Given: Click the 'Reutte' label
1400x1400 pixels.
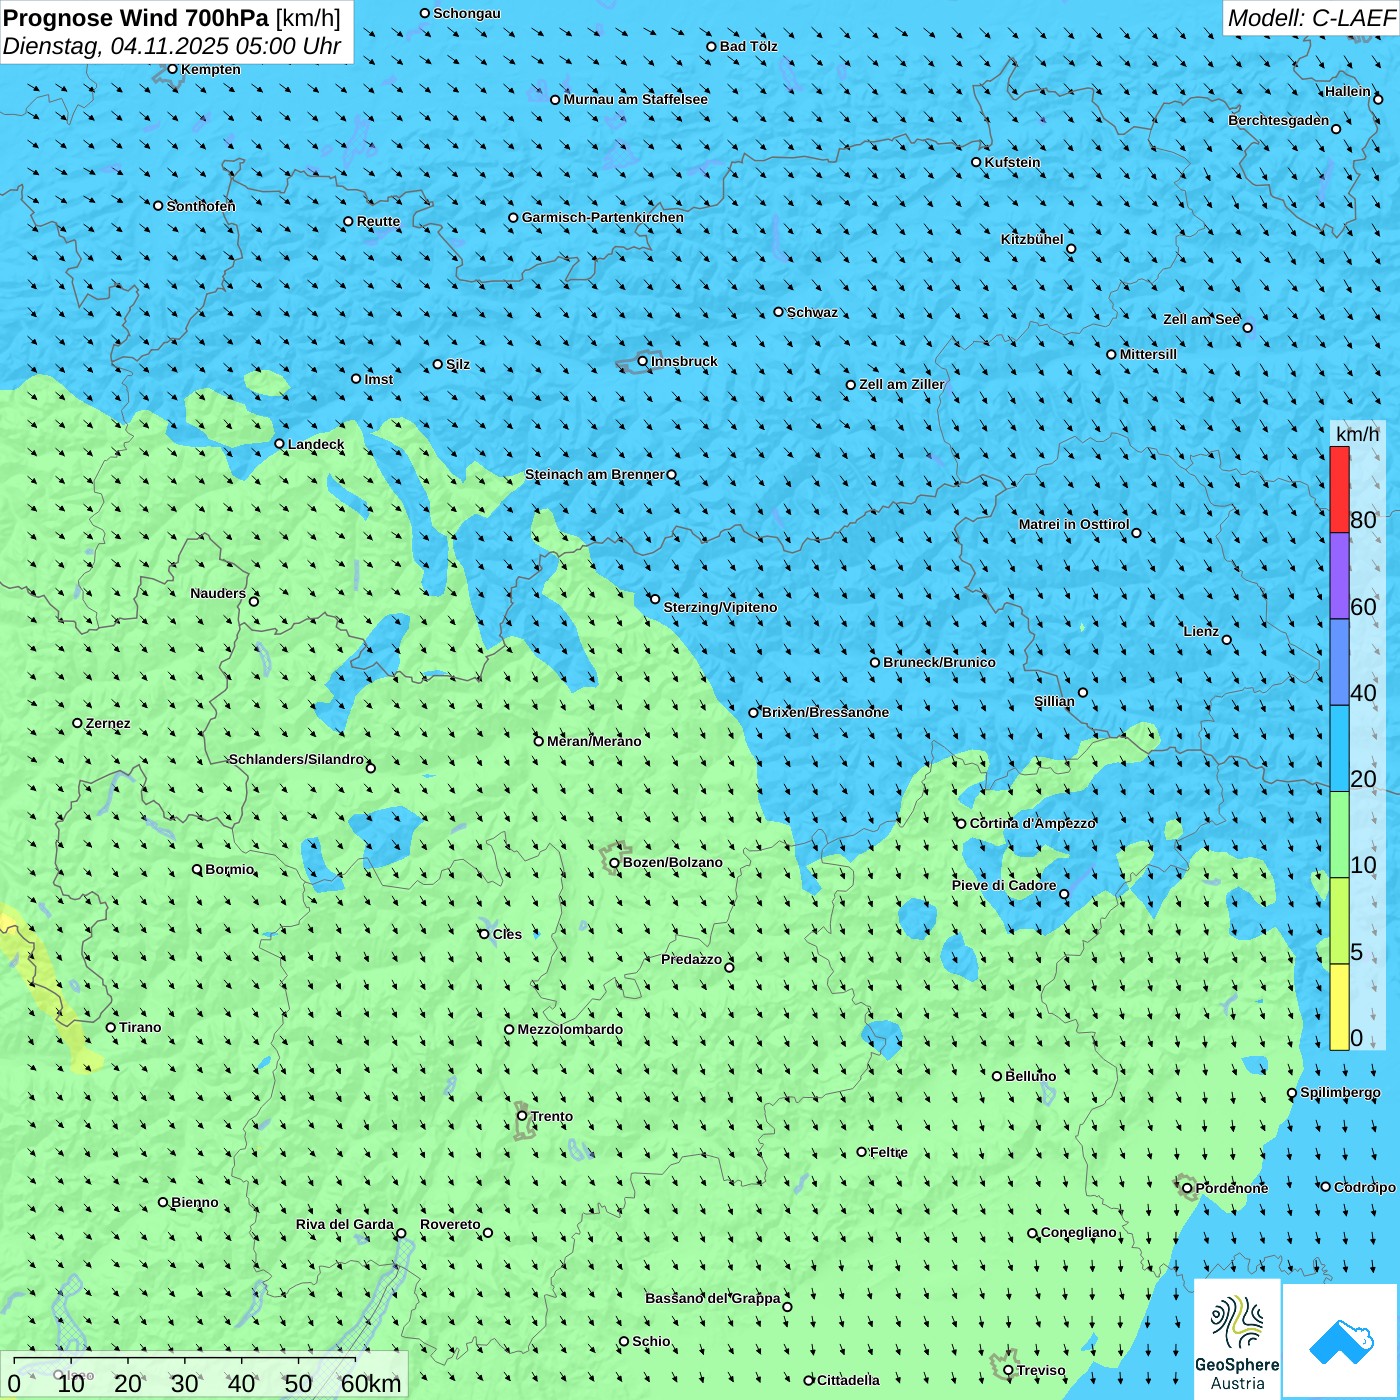Looking at the screenshot, I should (378, 221).
